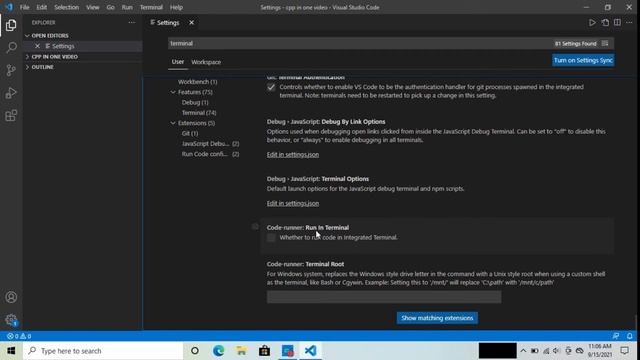Viewport: 640px width, 360px height.
Task: Open the Windows action center
Action: [x=624, y=351]
